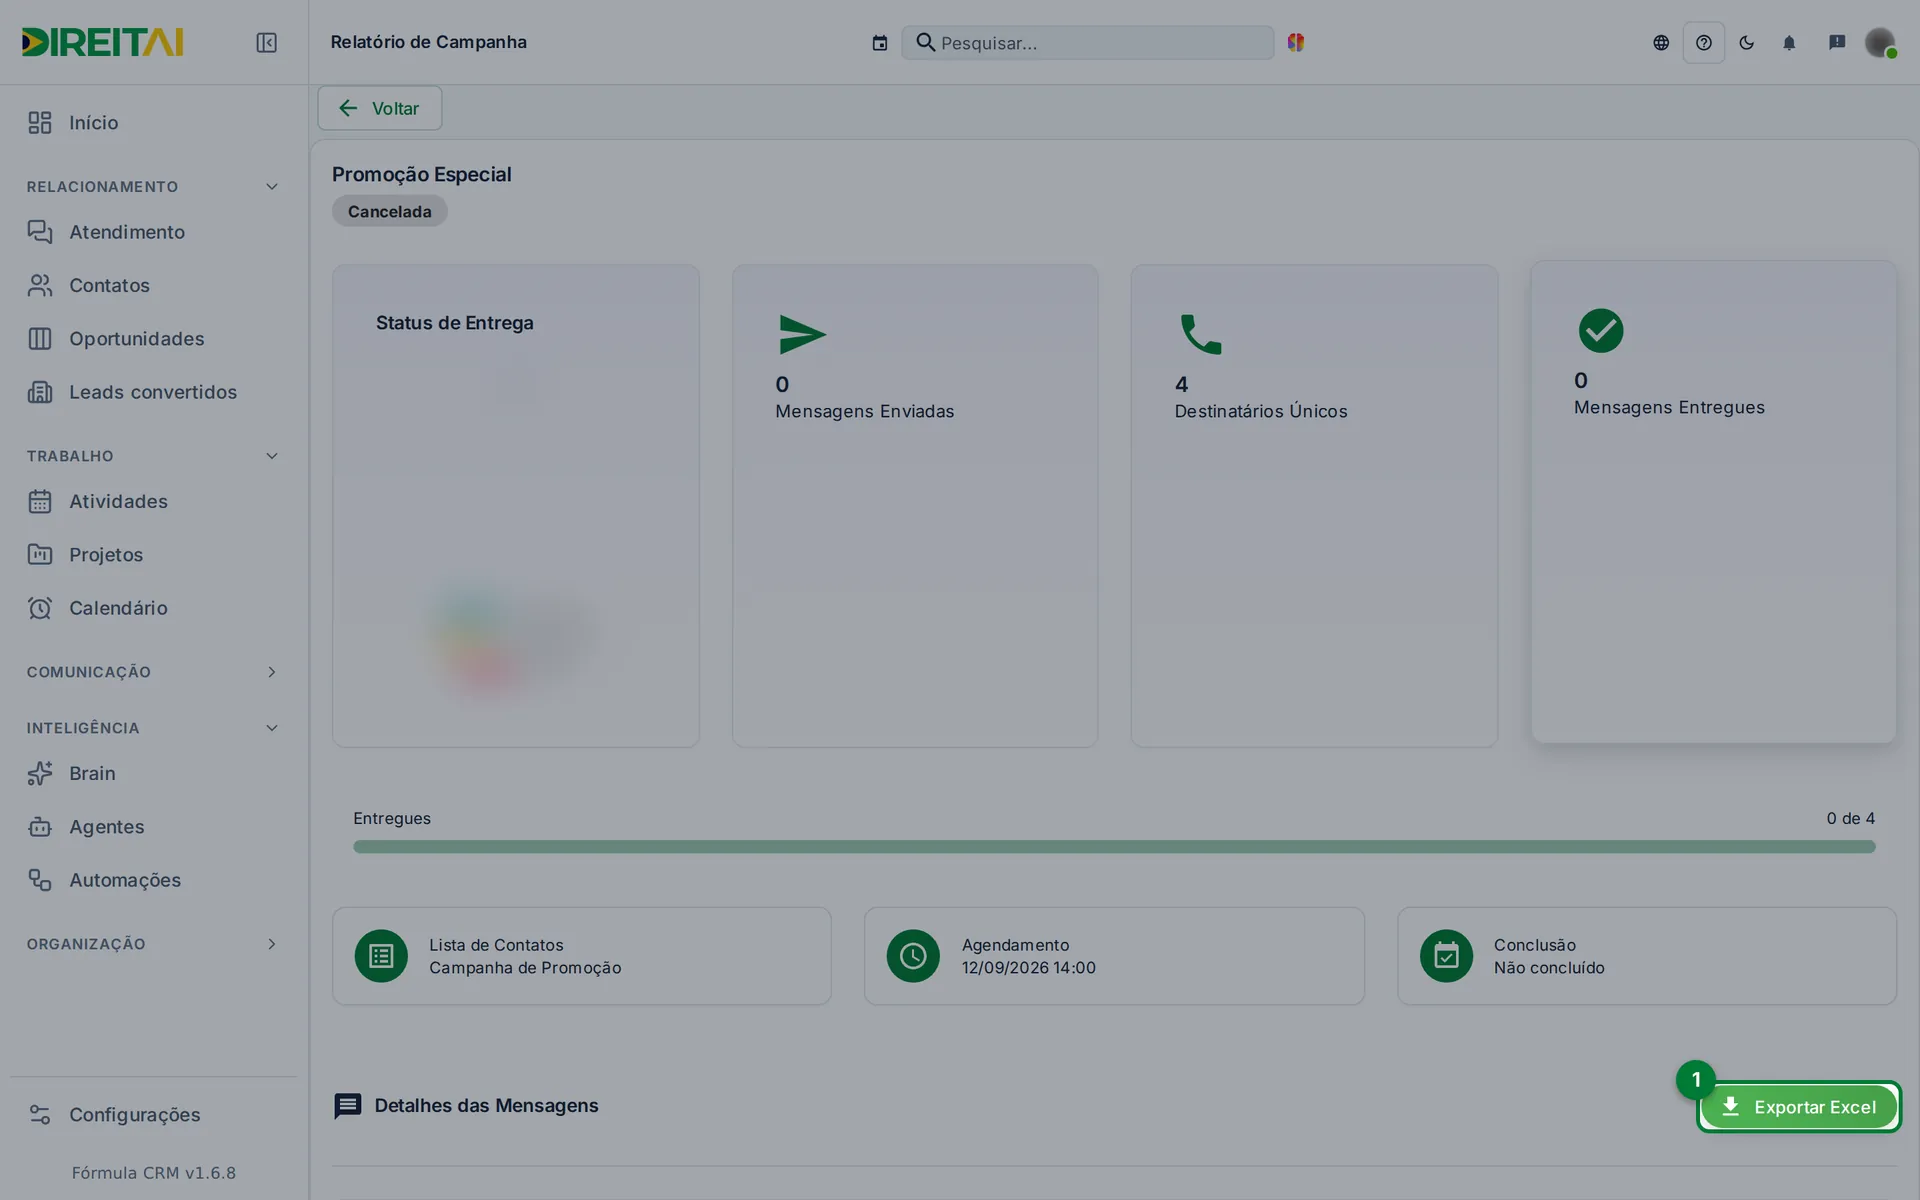Toggle dark mode moon icon
Viewport: 1920px width, 1200px height.
pos(1747,42)
